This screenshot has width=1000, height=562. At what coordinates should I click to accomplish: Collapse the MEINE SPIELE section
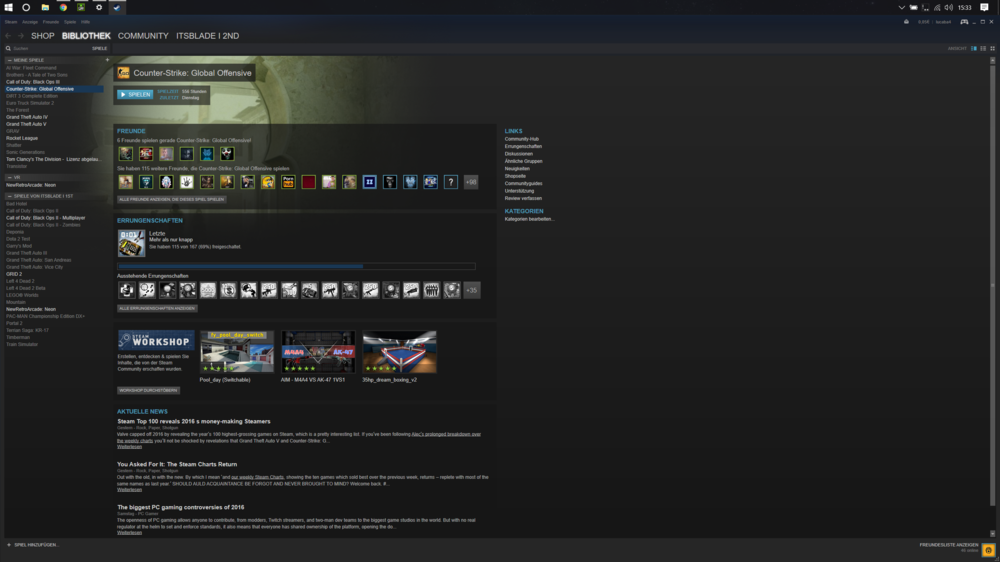pyautogui.click(x=9, y=60)
